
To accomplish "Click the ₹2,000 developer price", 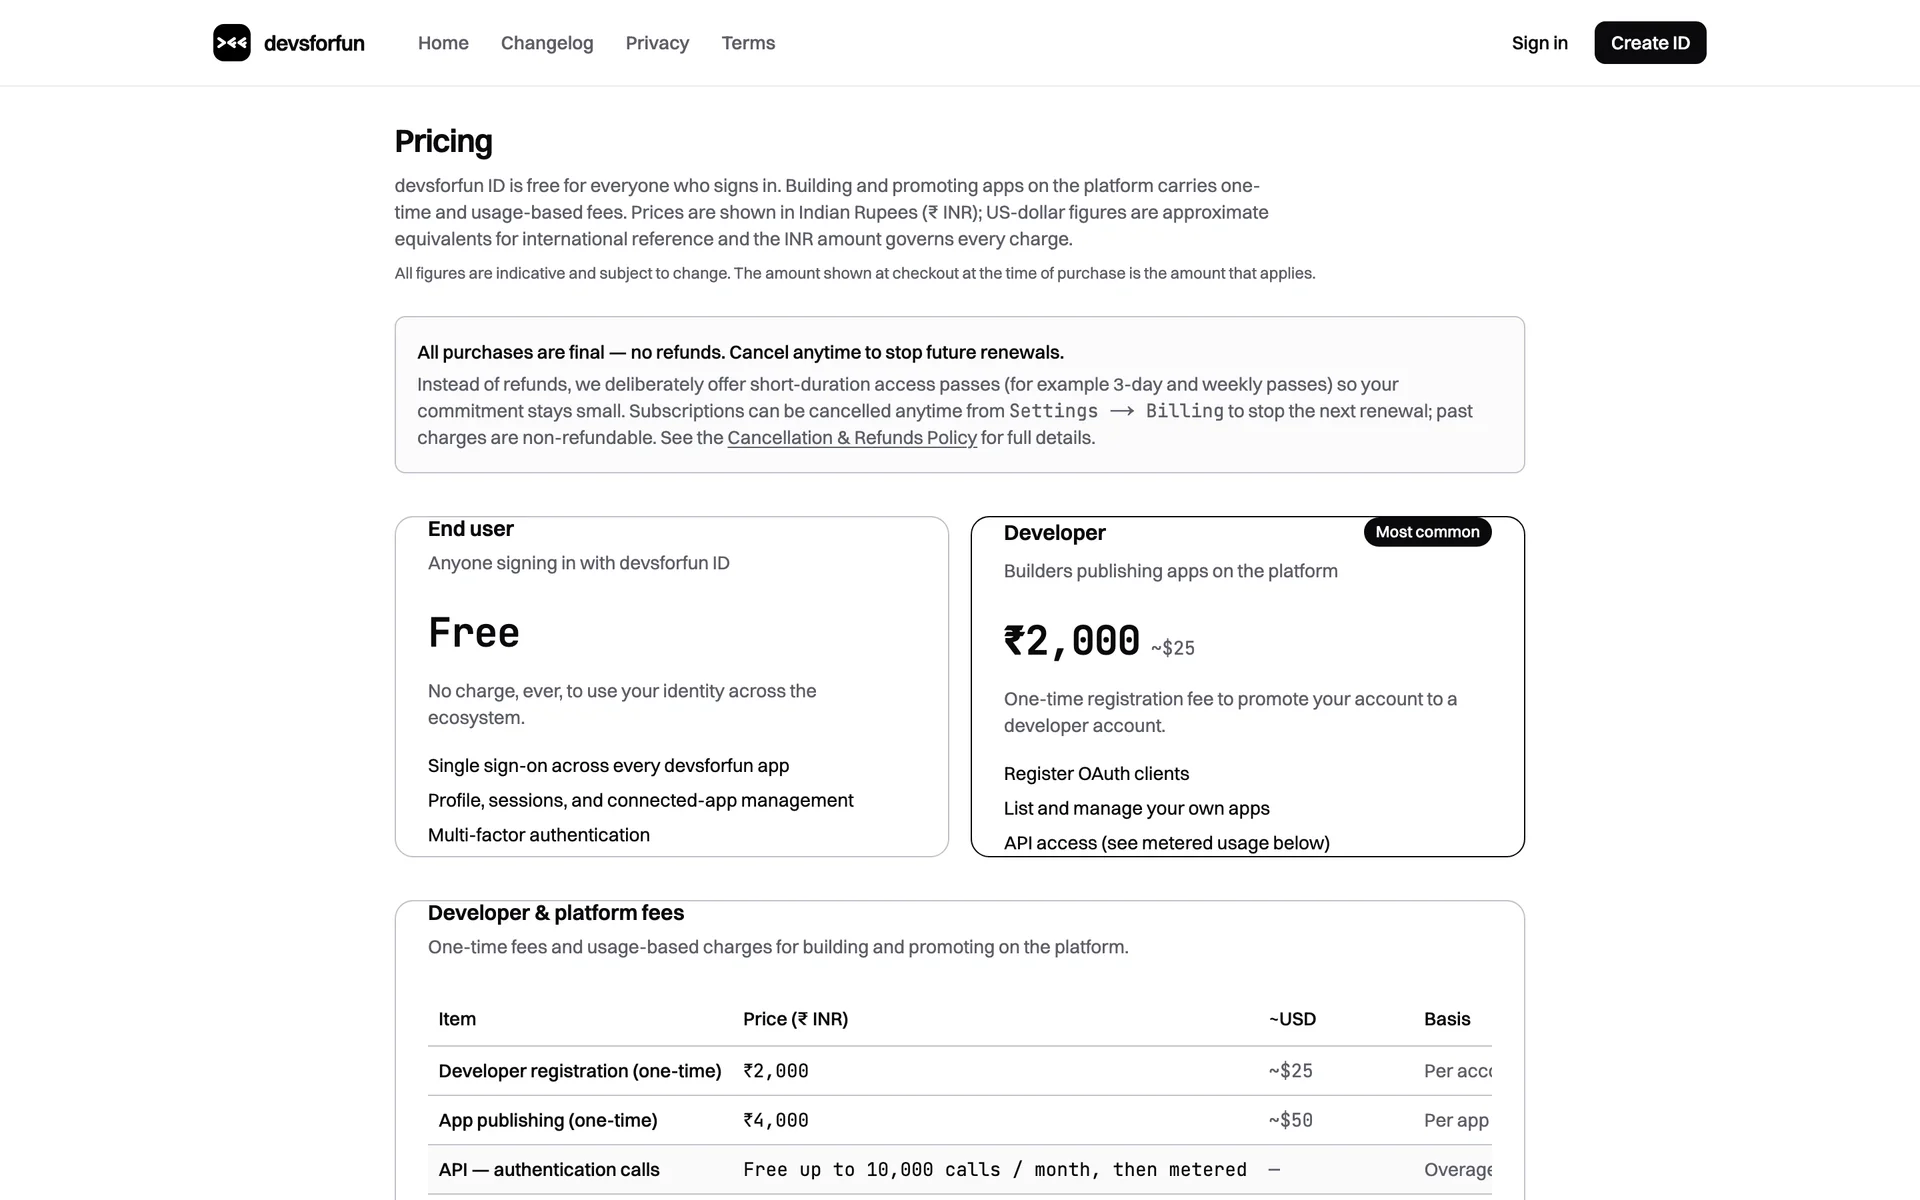I will [1071, 641].
